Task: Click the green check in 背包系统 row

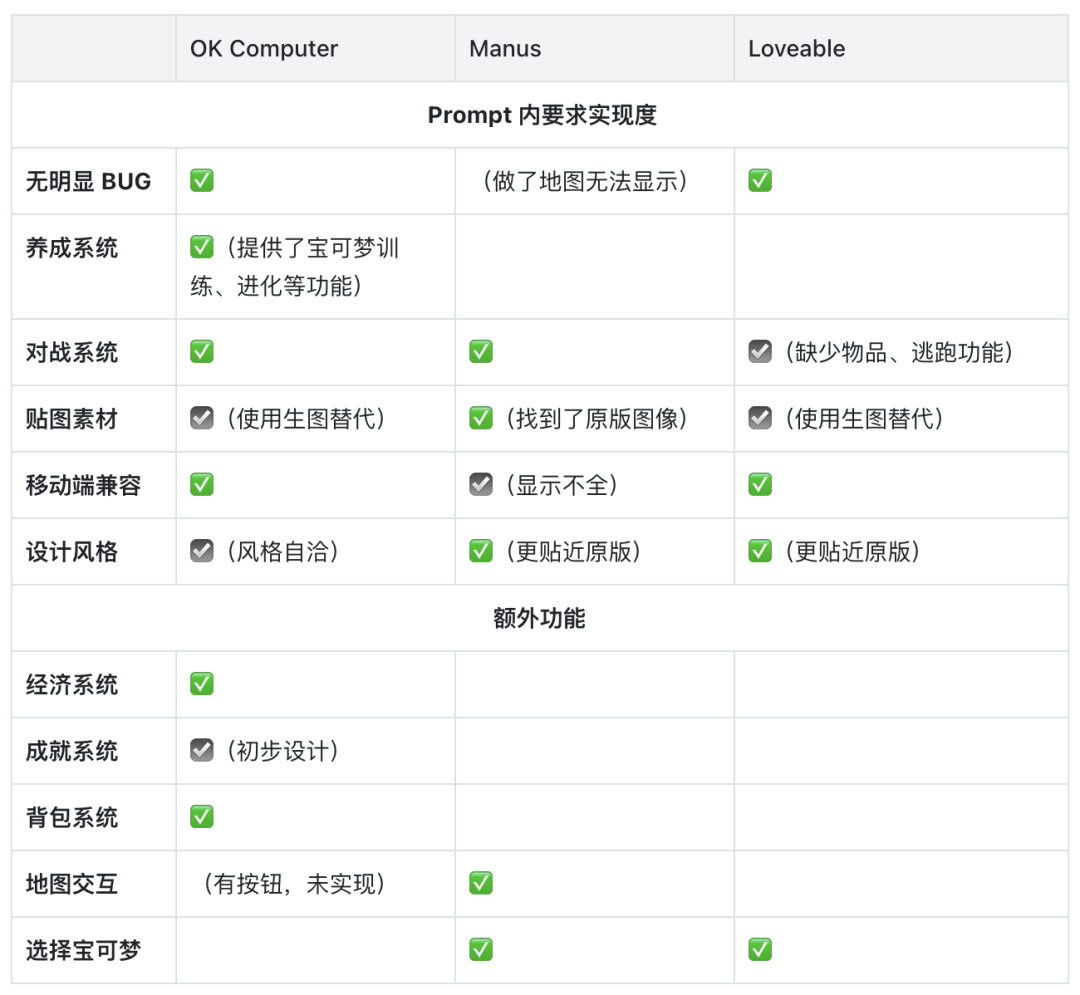Action: pos(202,817)
